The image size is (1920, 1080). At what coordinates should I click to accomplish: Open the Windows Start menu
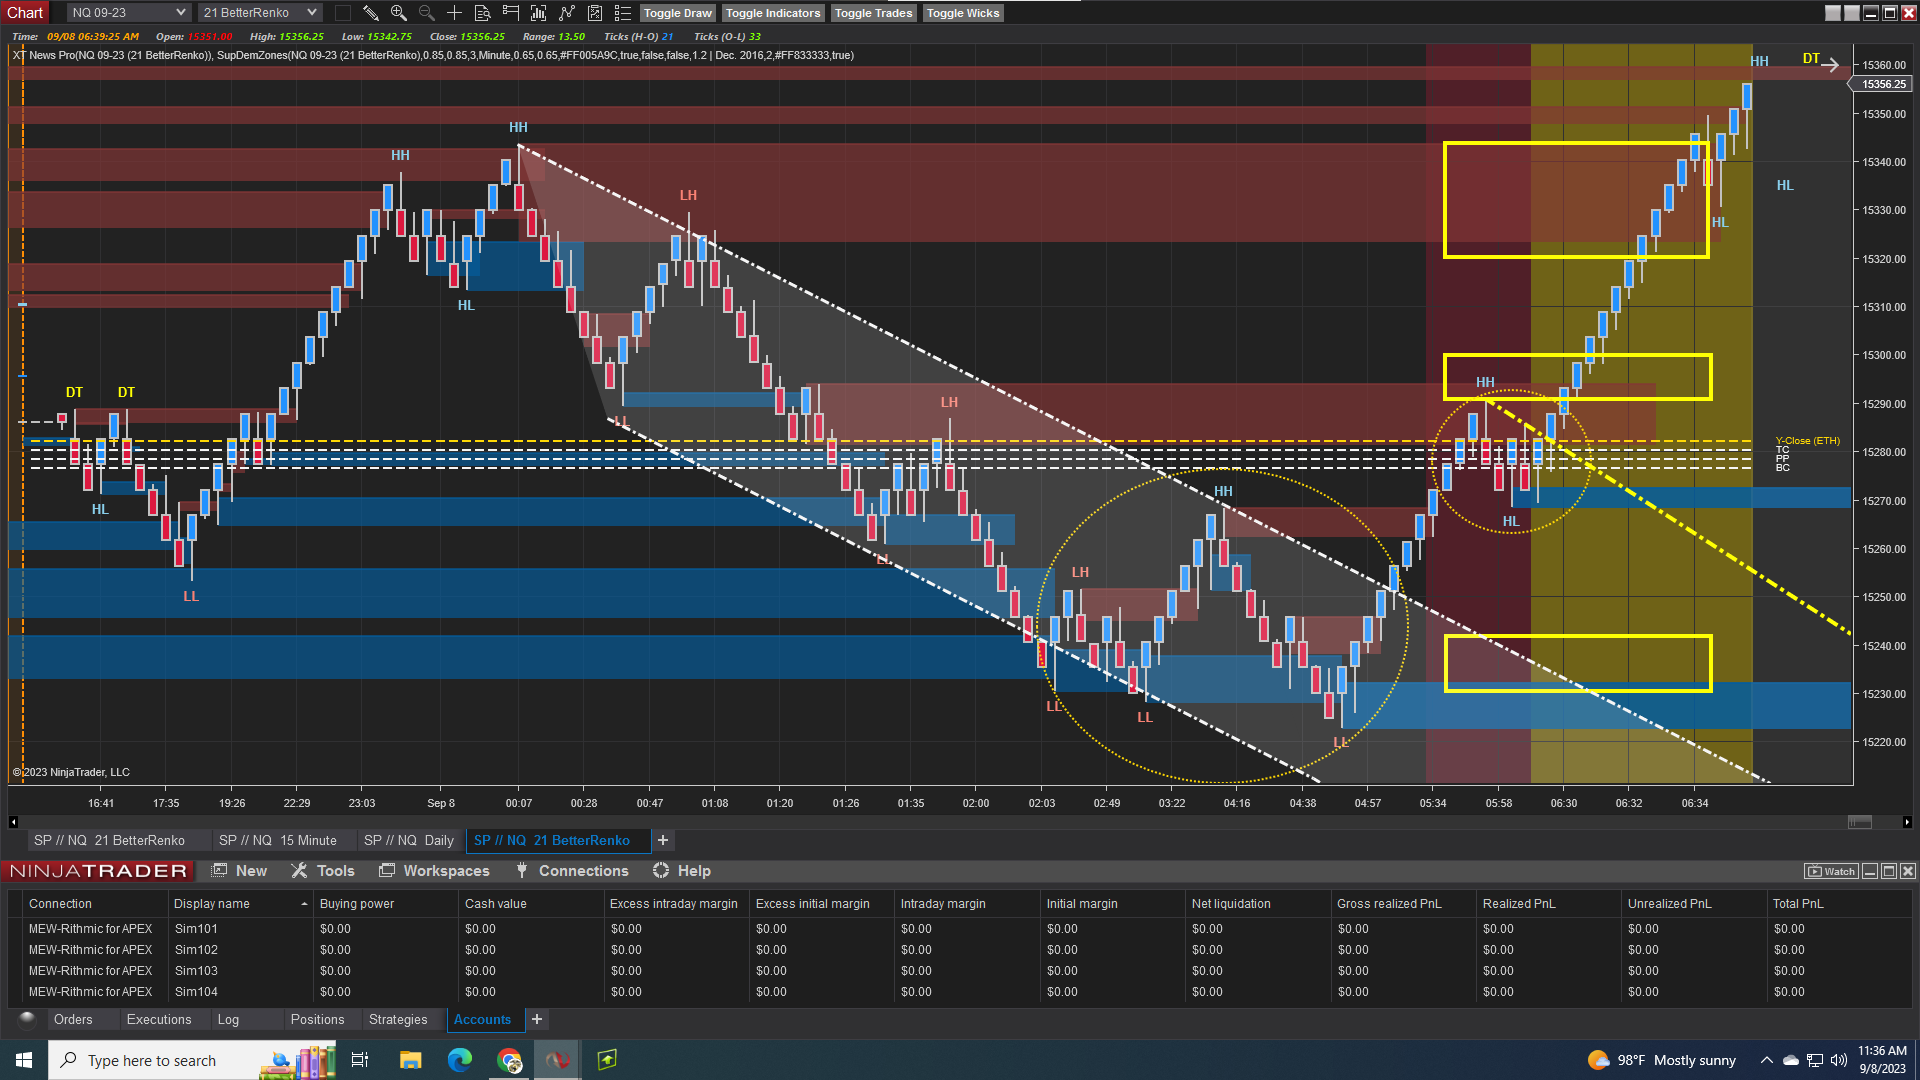point(24,1060)
